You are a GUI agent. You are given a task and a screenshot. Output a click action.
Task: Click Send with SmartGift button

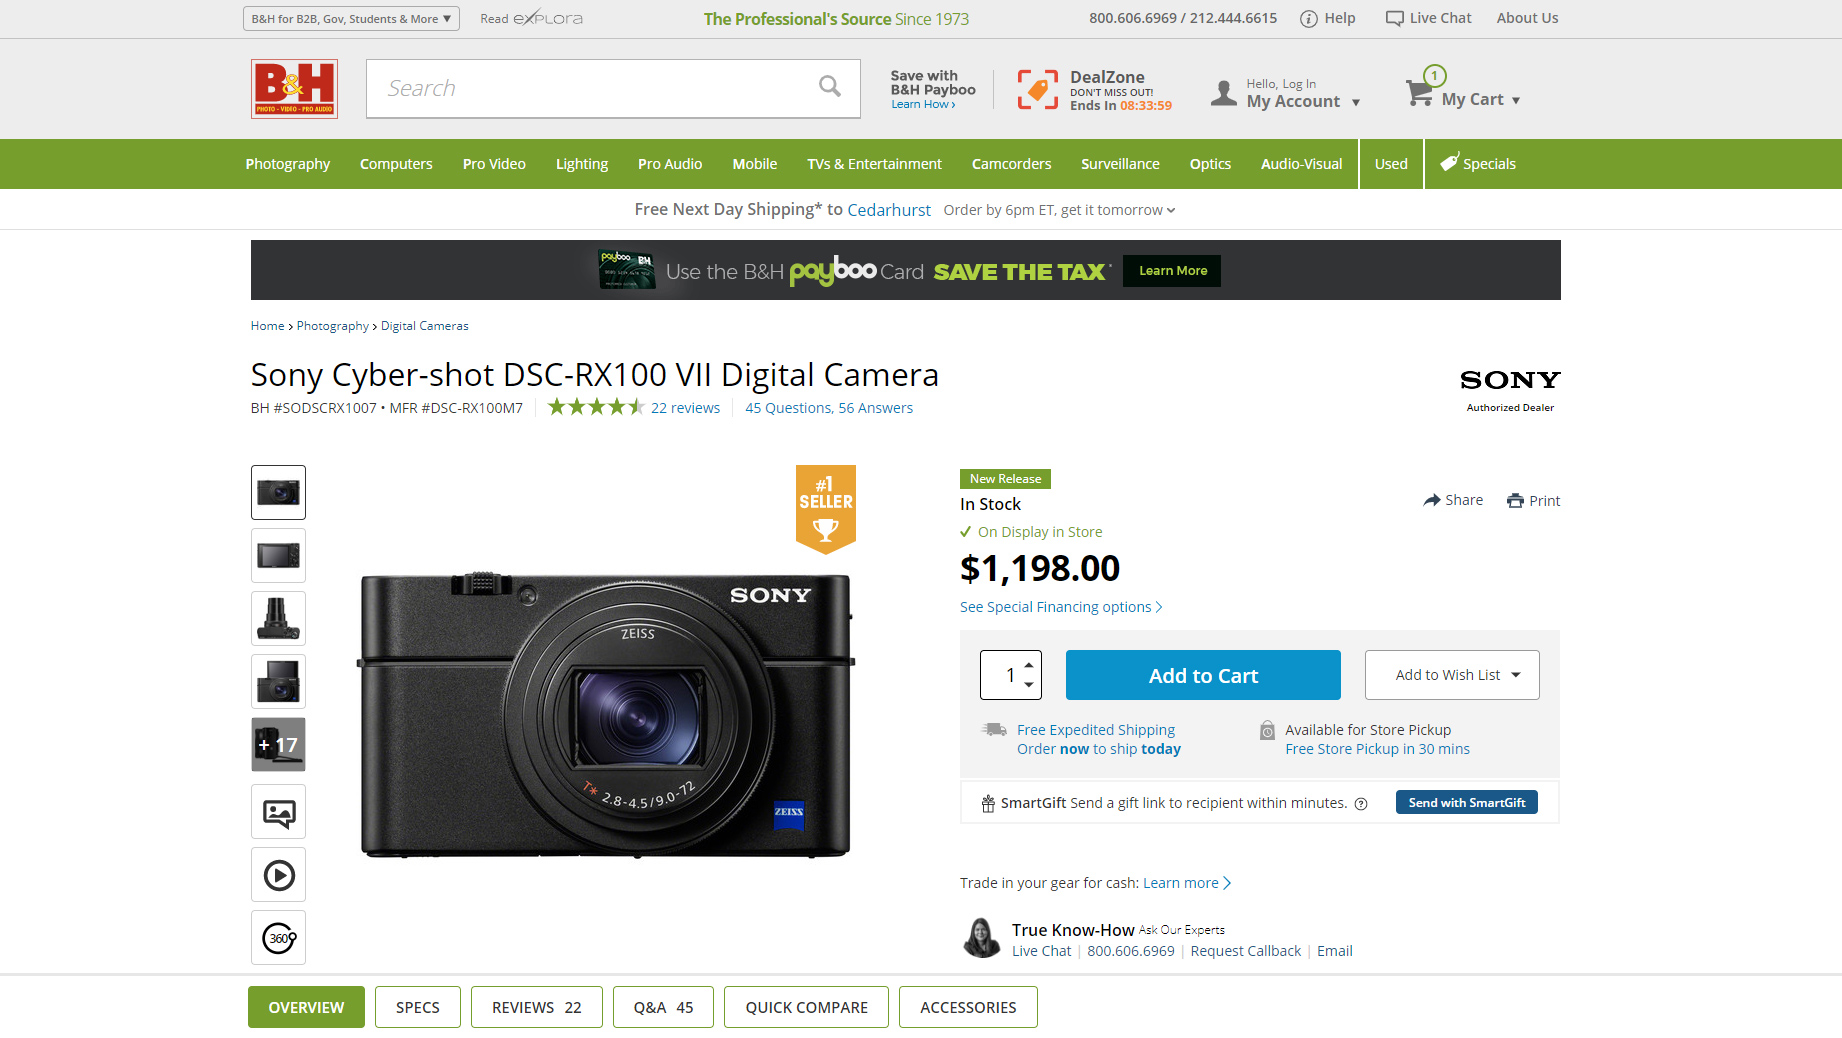[x=1467, y=802]
